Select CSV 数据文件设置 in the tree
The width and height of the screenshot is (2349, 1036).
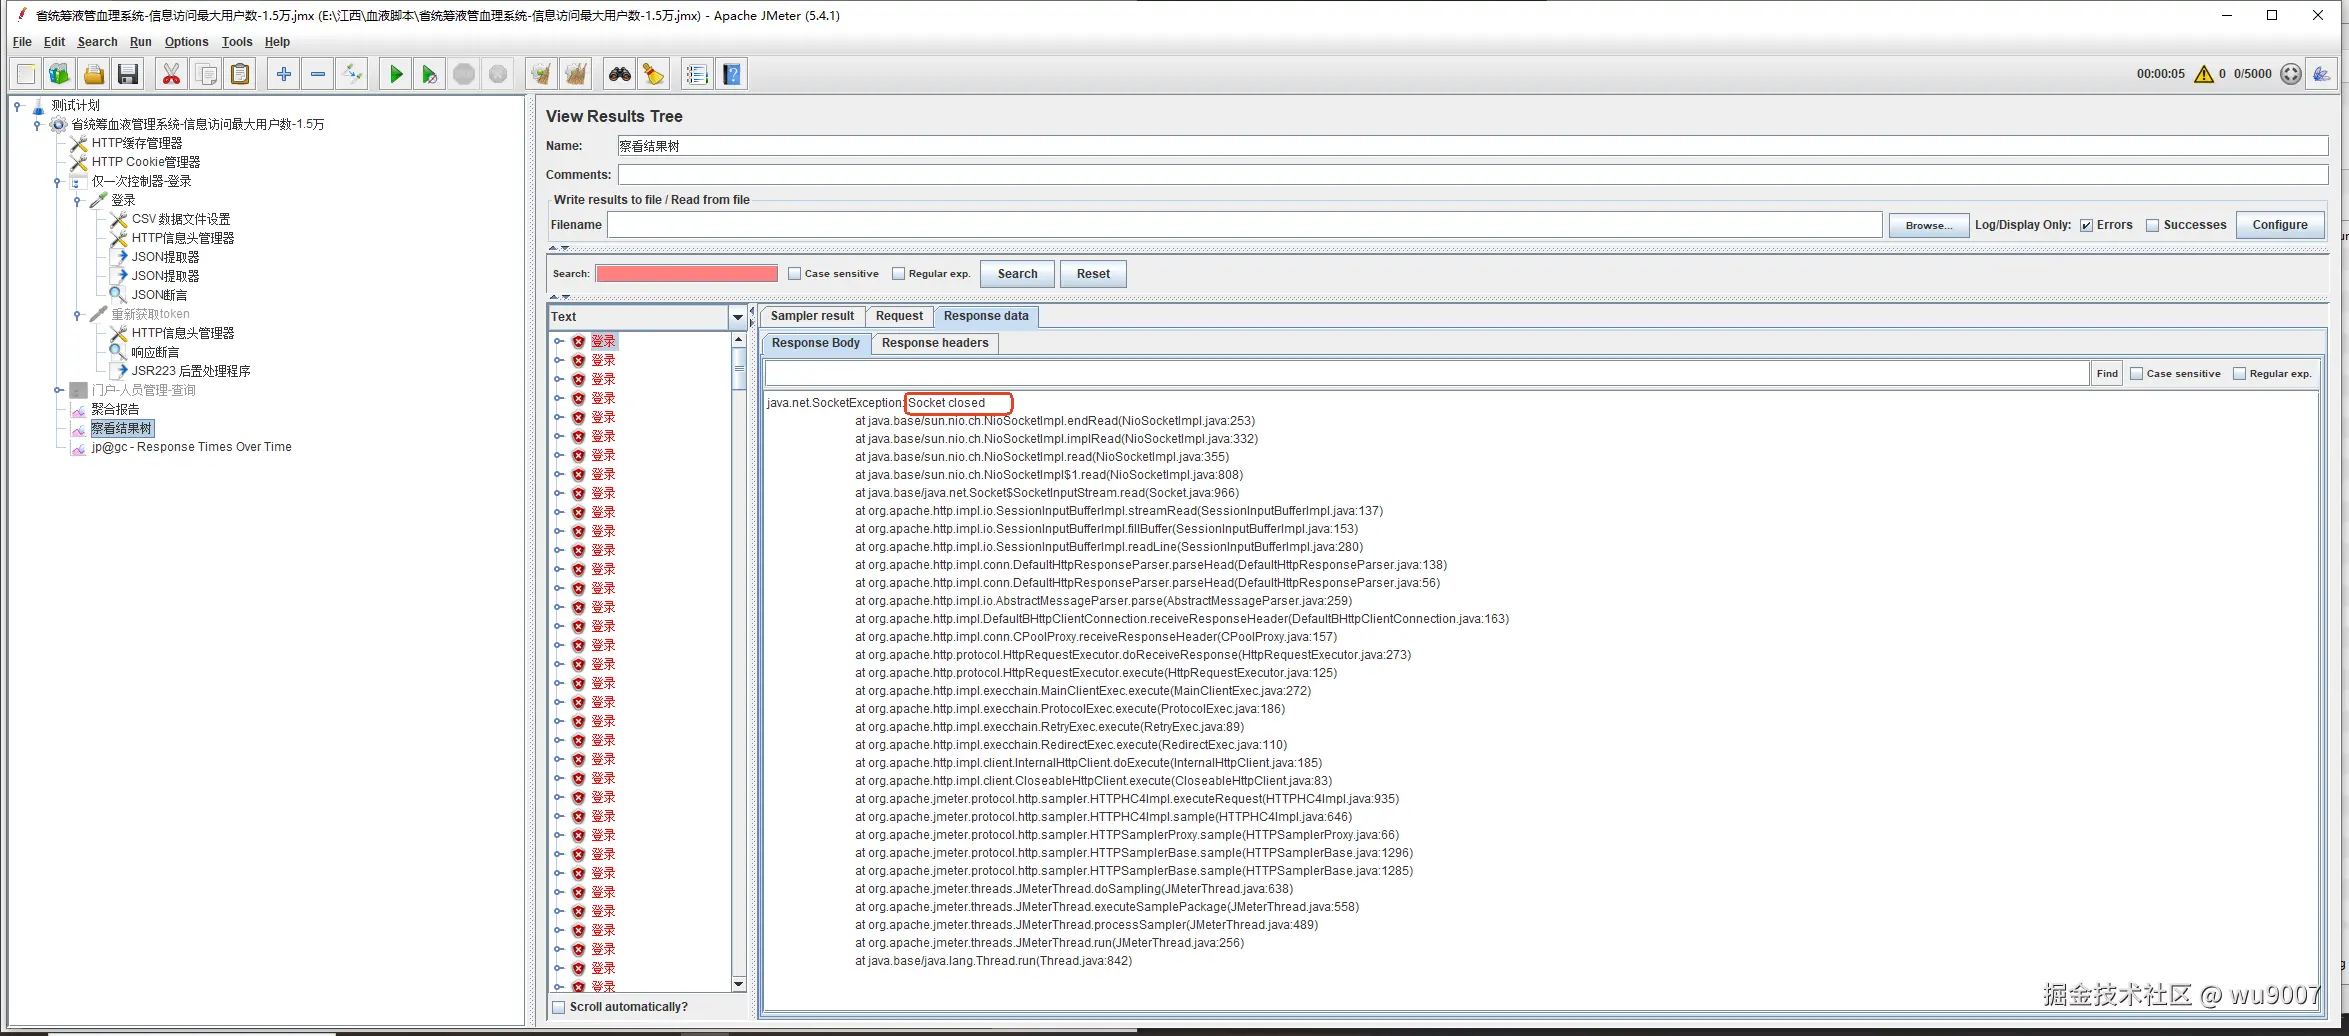181,219
